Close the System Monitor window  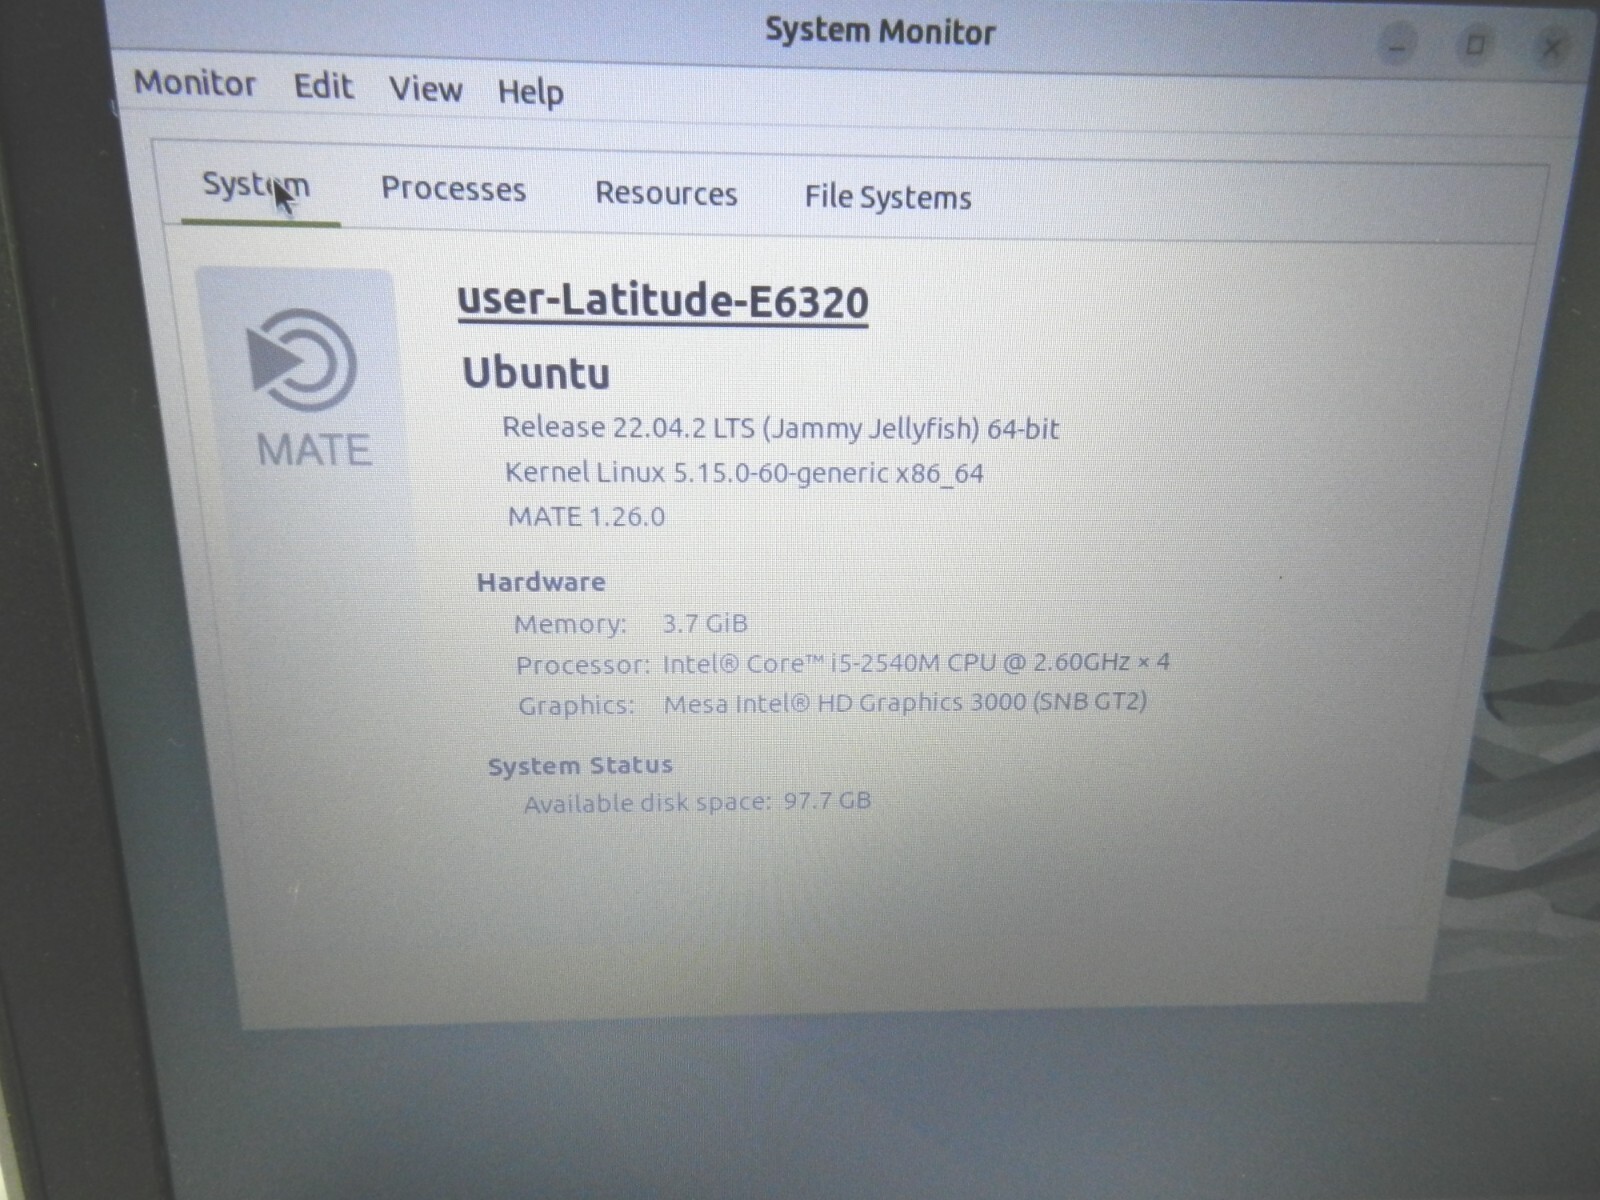point(1551,47)
